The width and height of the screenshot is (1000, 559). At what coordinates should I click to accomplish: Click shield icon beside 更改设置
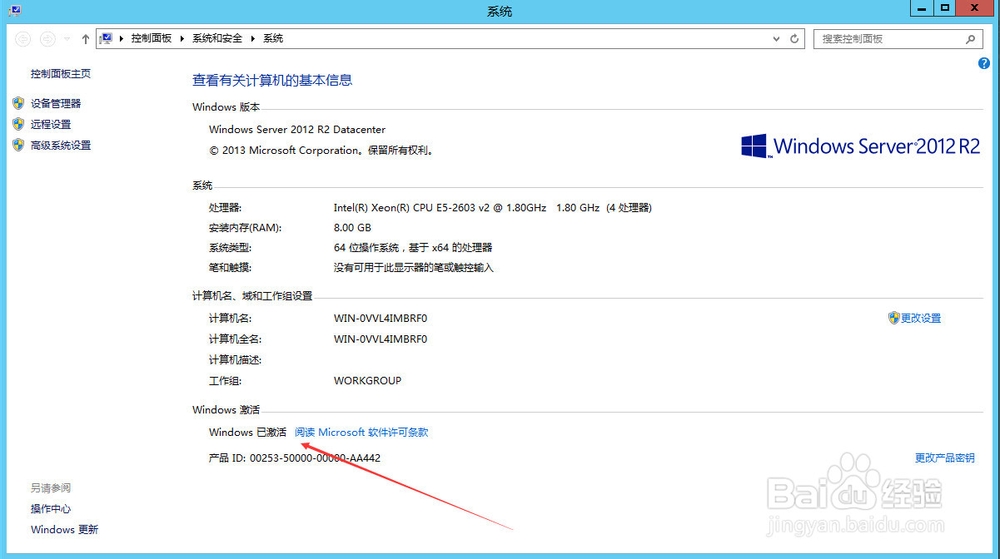893,318
